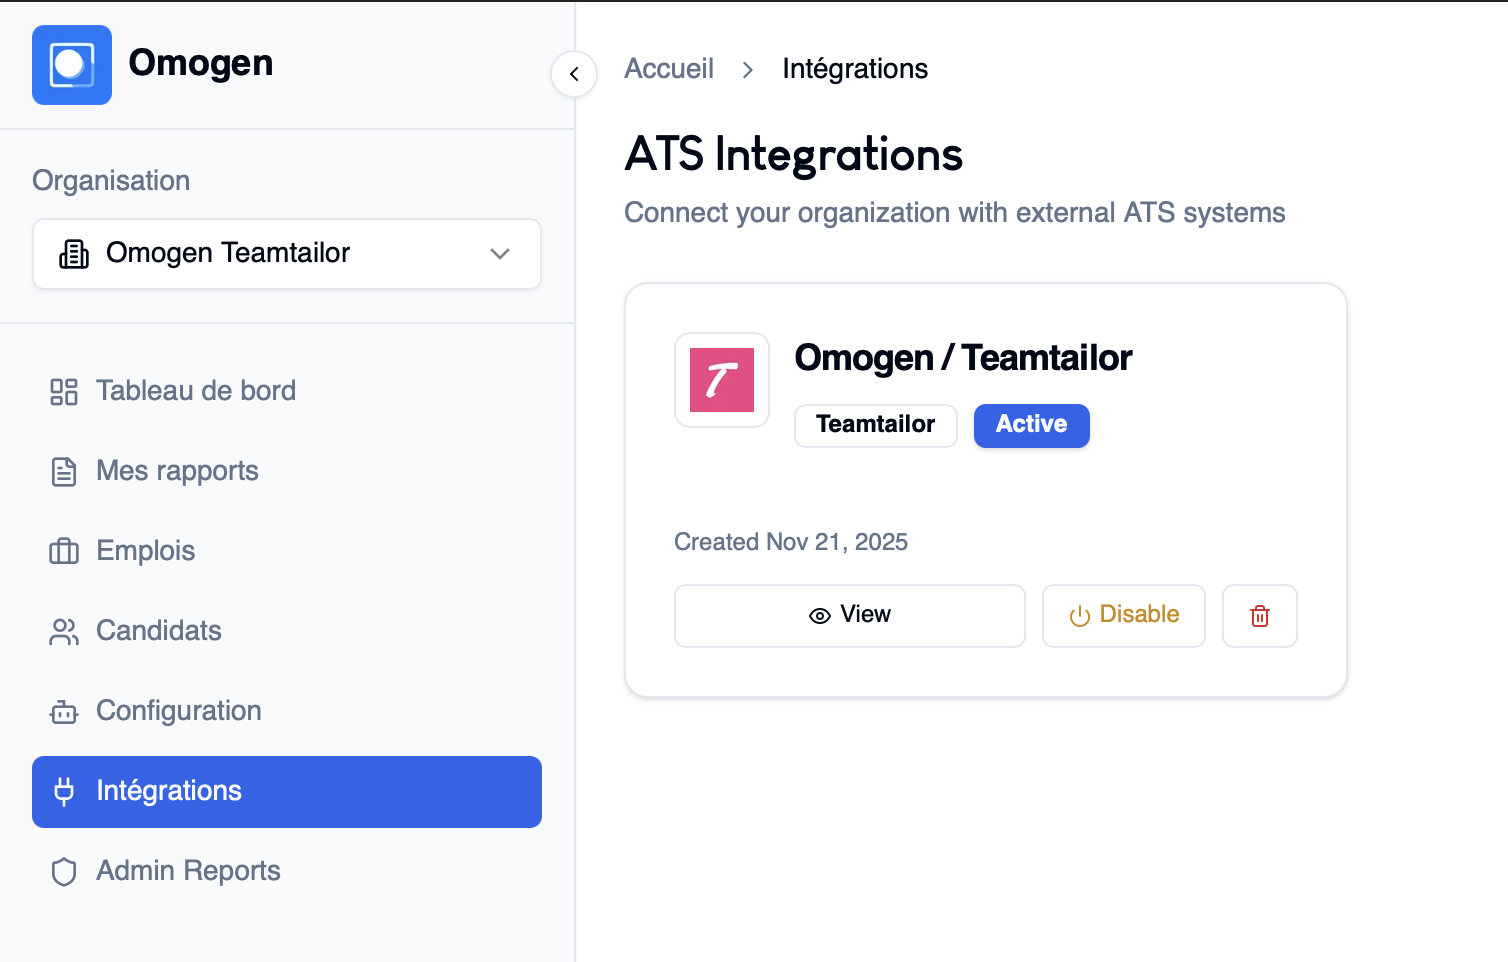
Task: Navigate to Accueil breadcrumb link
Action: 669,69
